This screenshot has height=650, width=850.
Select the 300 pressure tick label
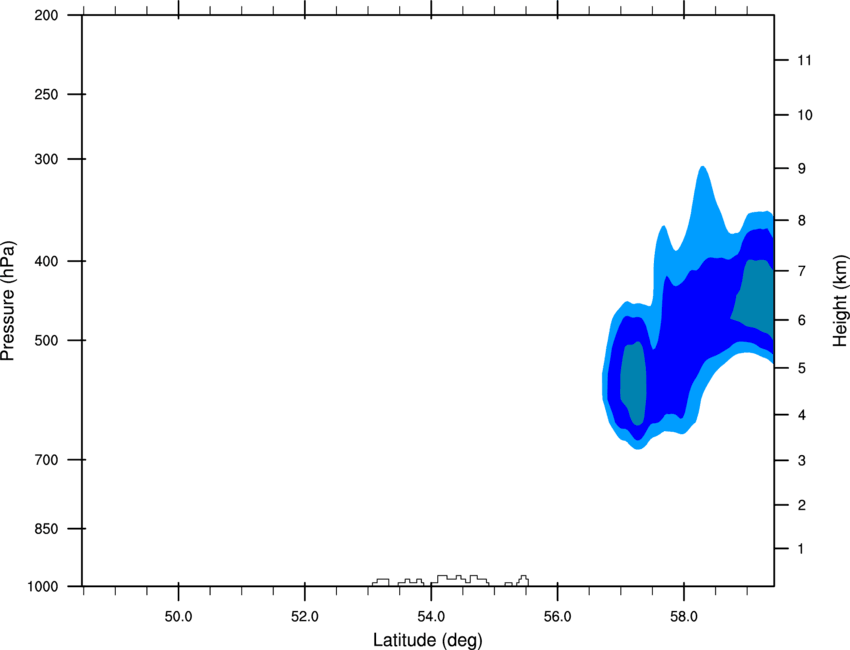(x=46, y=159)
